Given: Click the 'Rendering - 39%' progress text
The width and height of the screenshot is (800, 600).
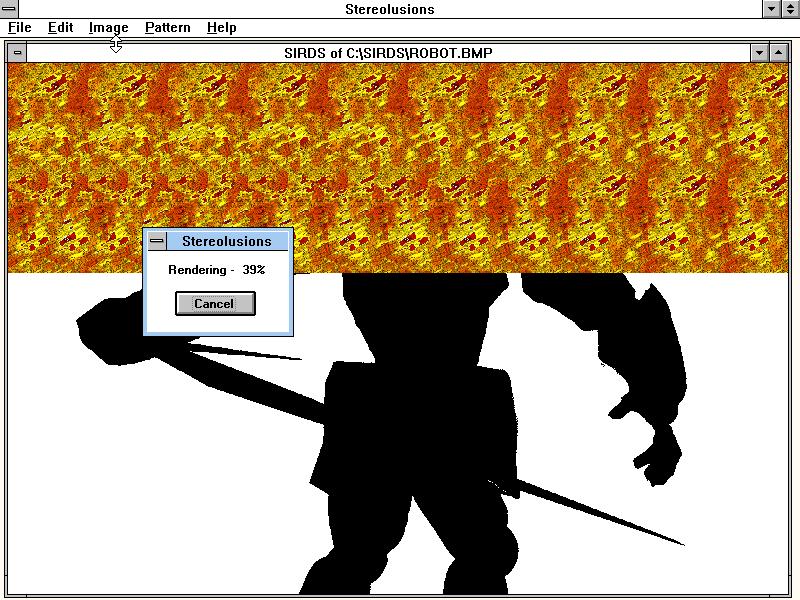Looking at the screenshot, I should coord(217,270).
